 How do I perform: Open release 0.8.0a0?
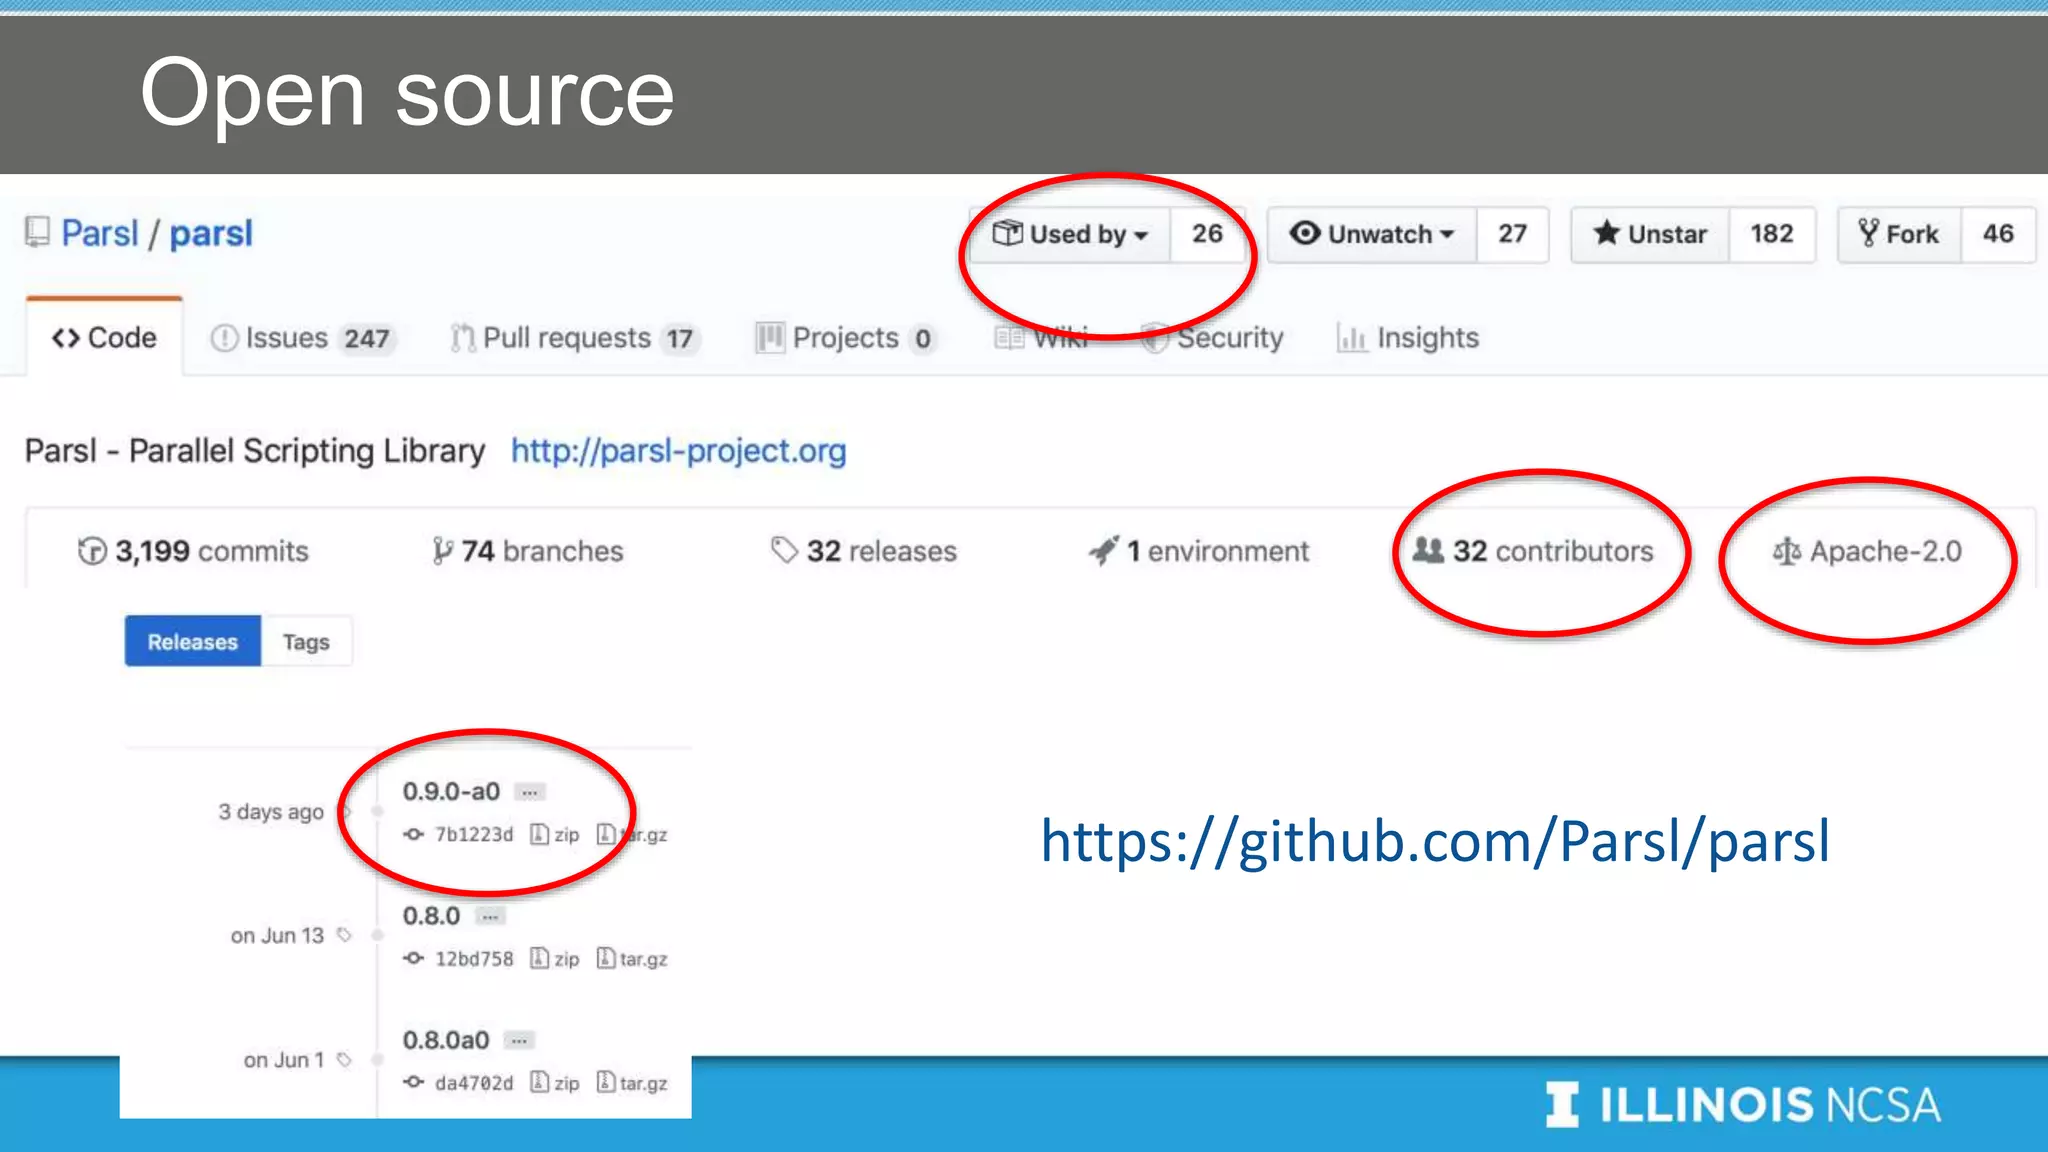tap(446, 1040)
